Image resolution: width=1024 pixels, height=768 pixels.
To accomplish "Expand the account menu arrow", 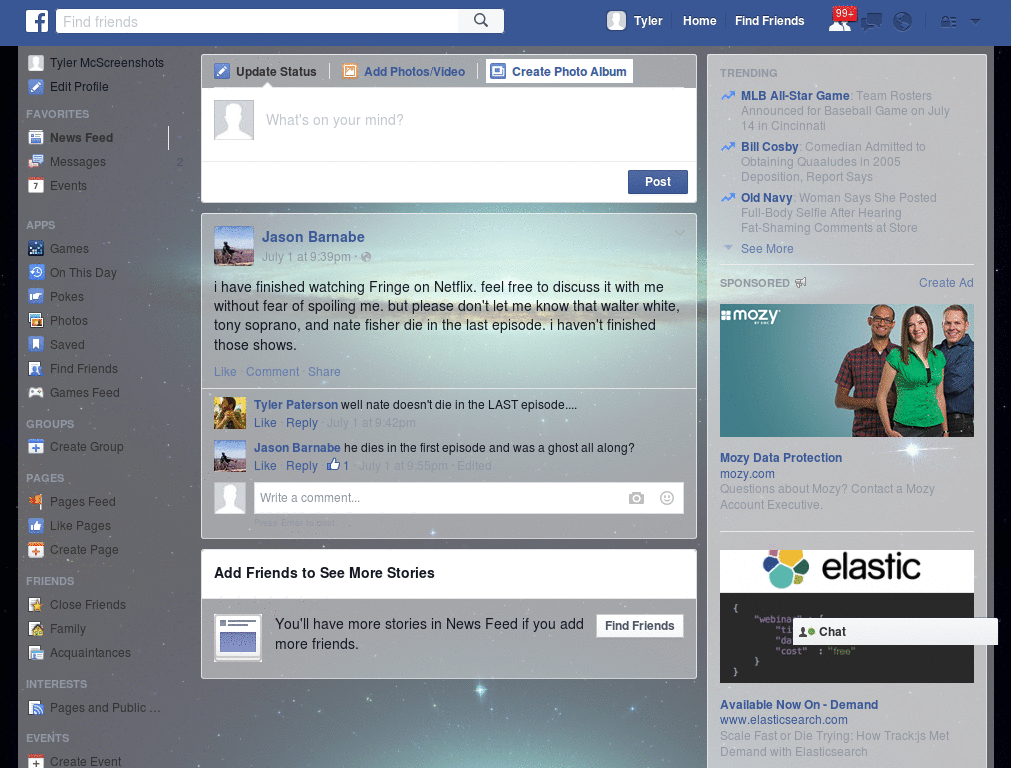I will (975, 22).
